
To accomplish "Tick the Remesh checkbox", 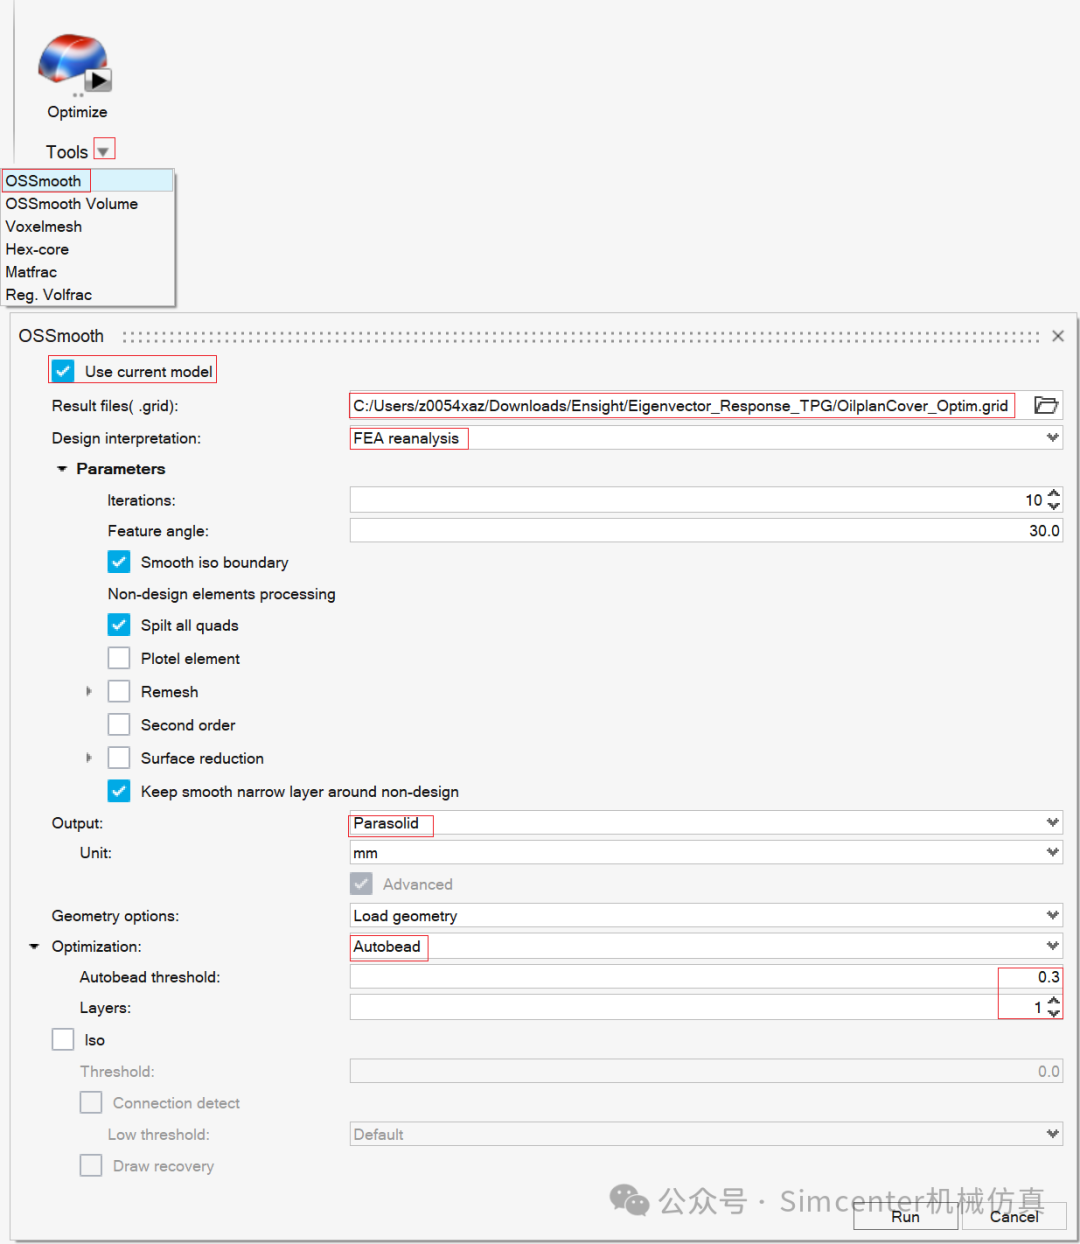I will pos(119,691).
